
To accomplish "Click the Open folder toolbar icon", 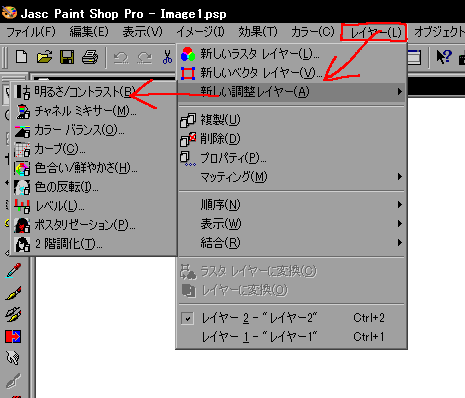I will 44,57.
